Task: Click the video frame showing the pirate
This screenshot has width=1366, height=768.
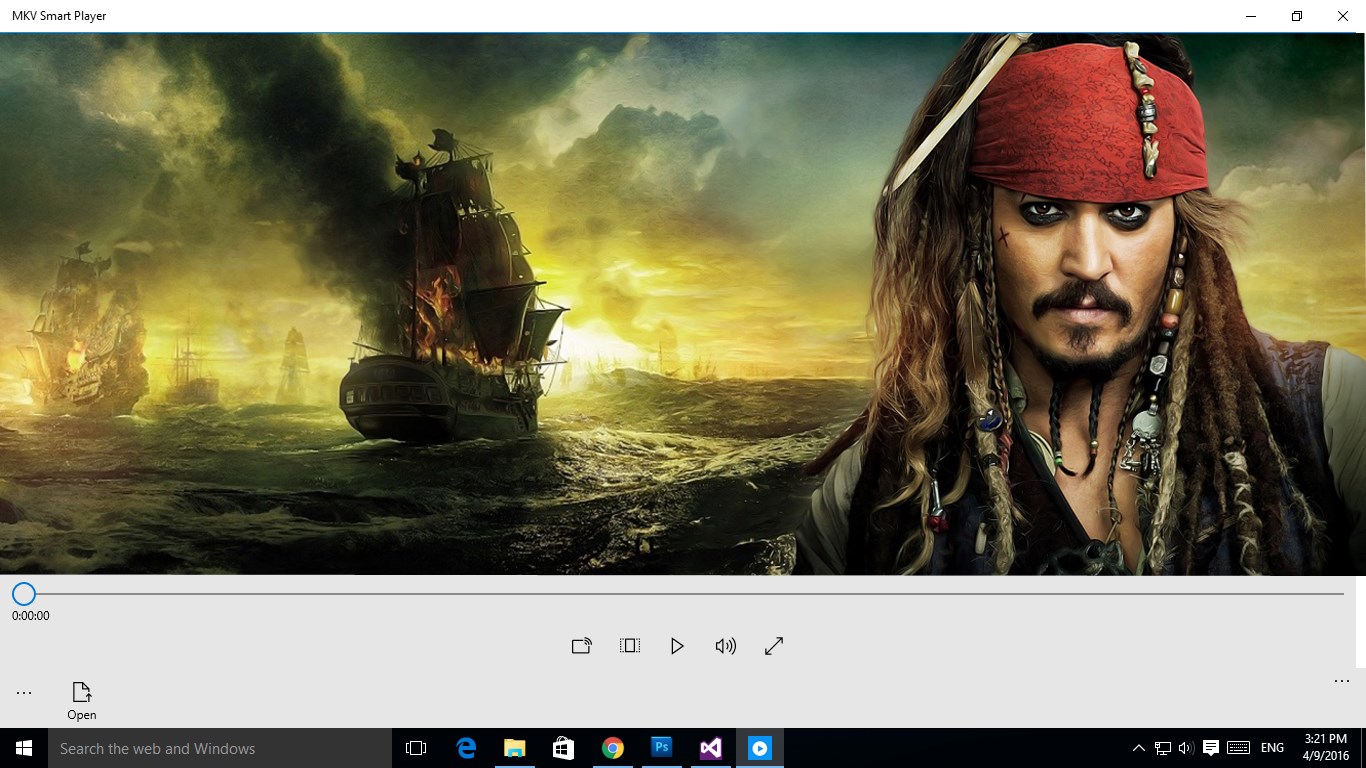Action: [x=683, y=304]
